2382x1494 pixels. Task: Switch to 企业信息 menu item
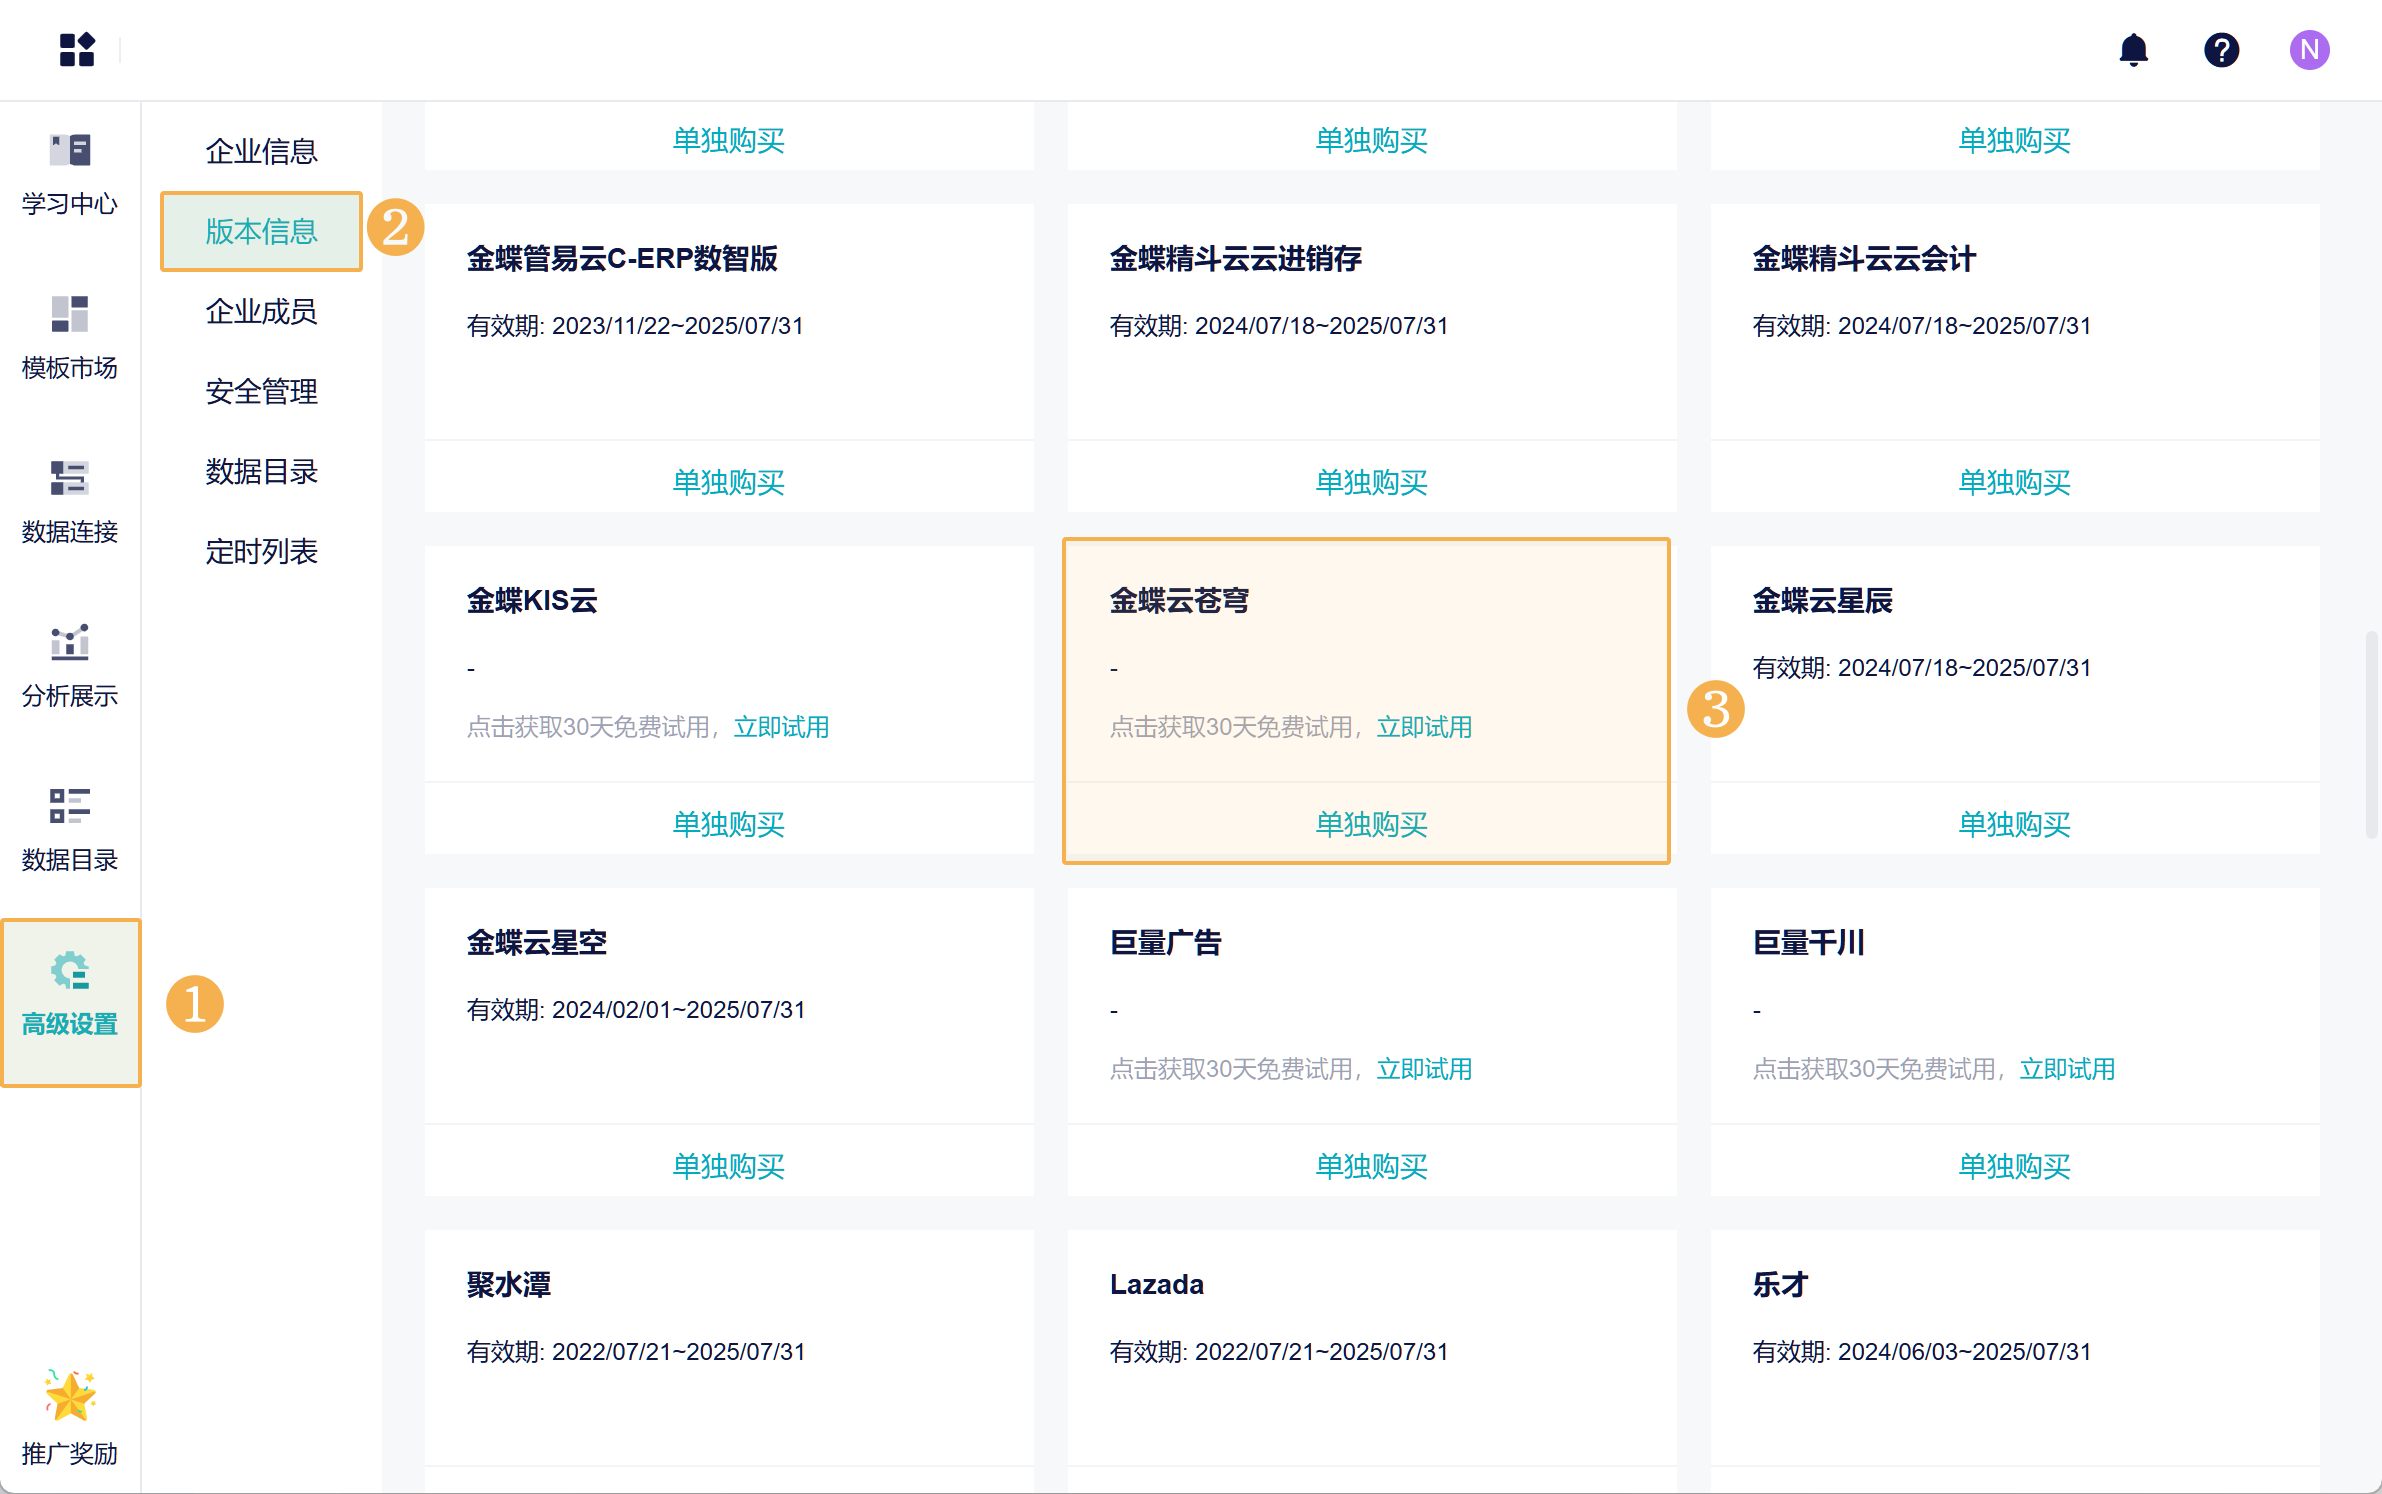261,151
